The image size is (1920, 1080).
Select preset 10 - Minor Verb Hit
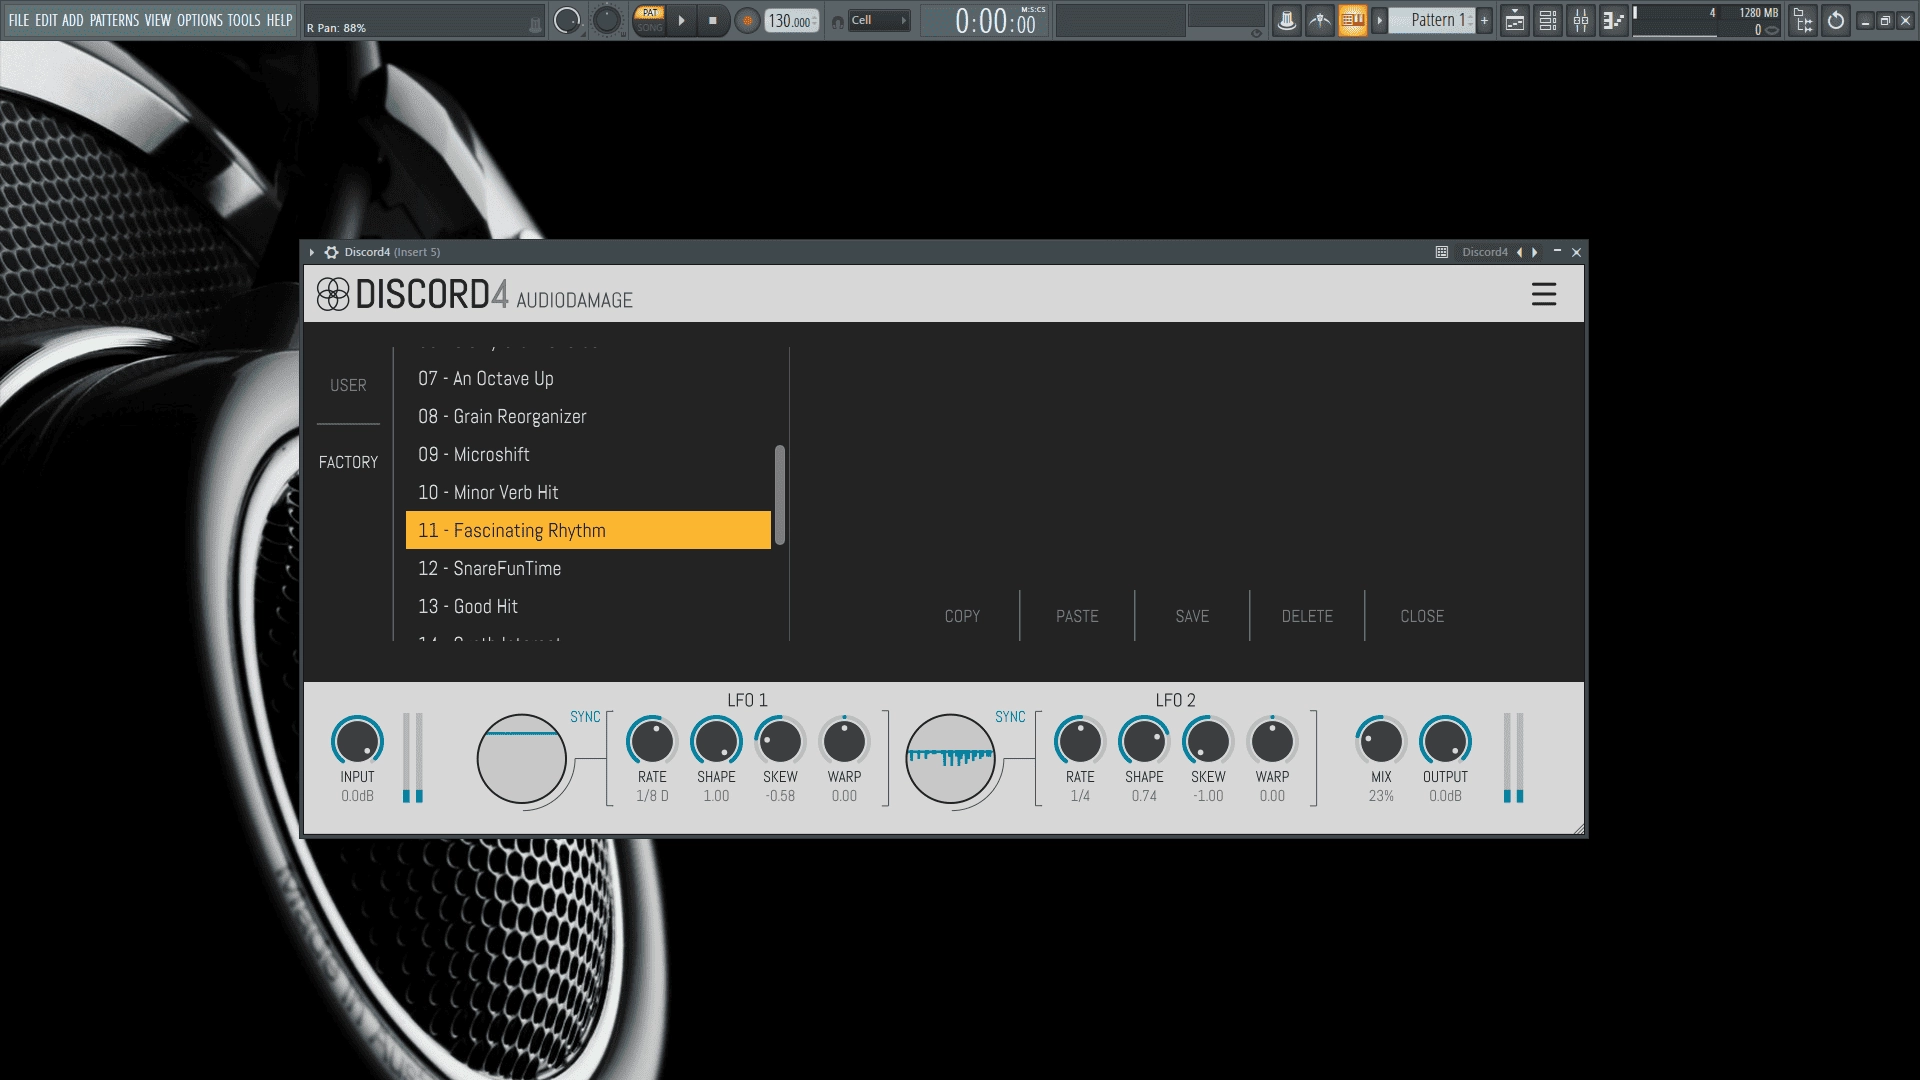pos(588,492)
